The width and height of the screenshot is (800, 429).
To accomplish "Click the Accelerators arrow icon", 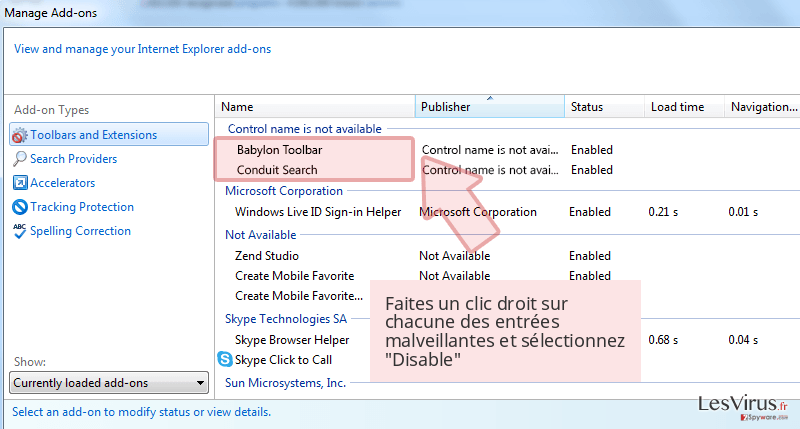I will [x=20, y=183].
